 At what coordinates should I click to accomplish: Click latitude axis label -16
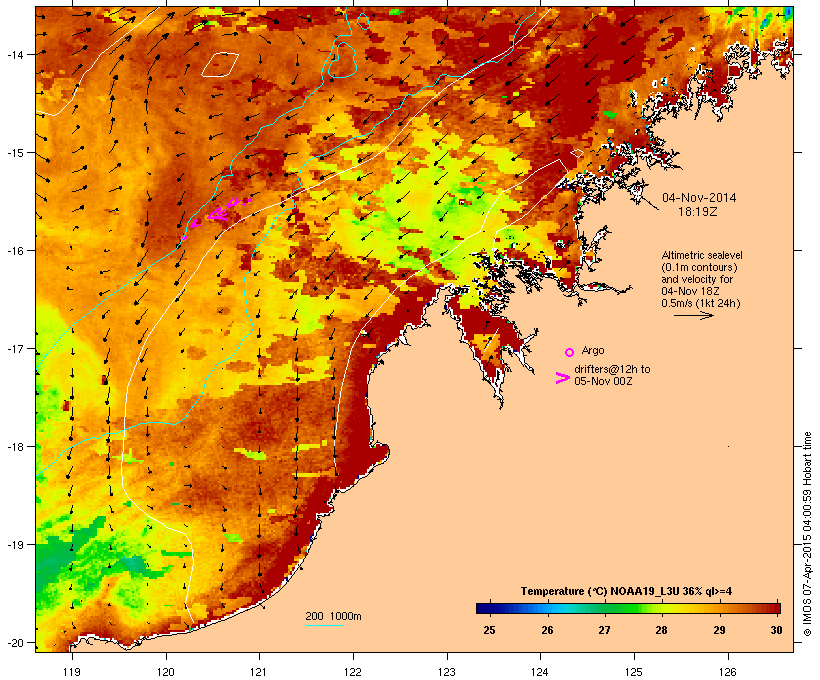pyautogui.click(x=14, y=251)
